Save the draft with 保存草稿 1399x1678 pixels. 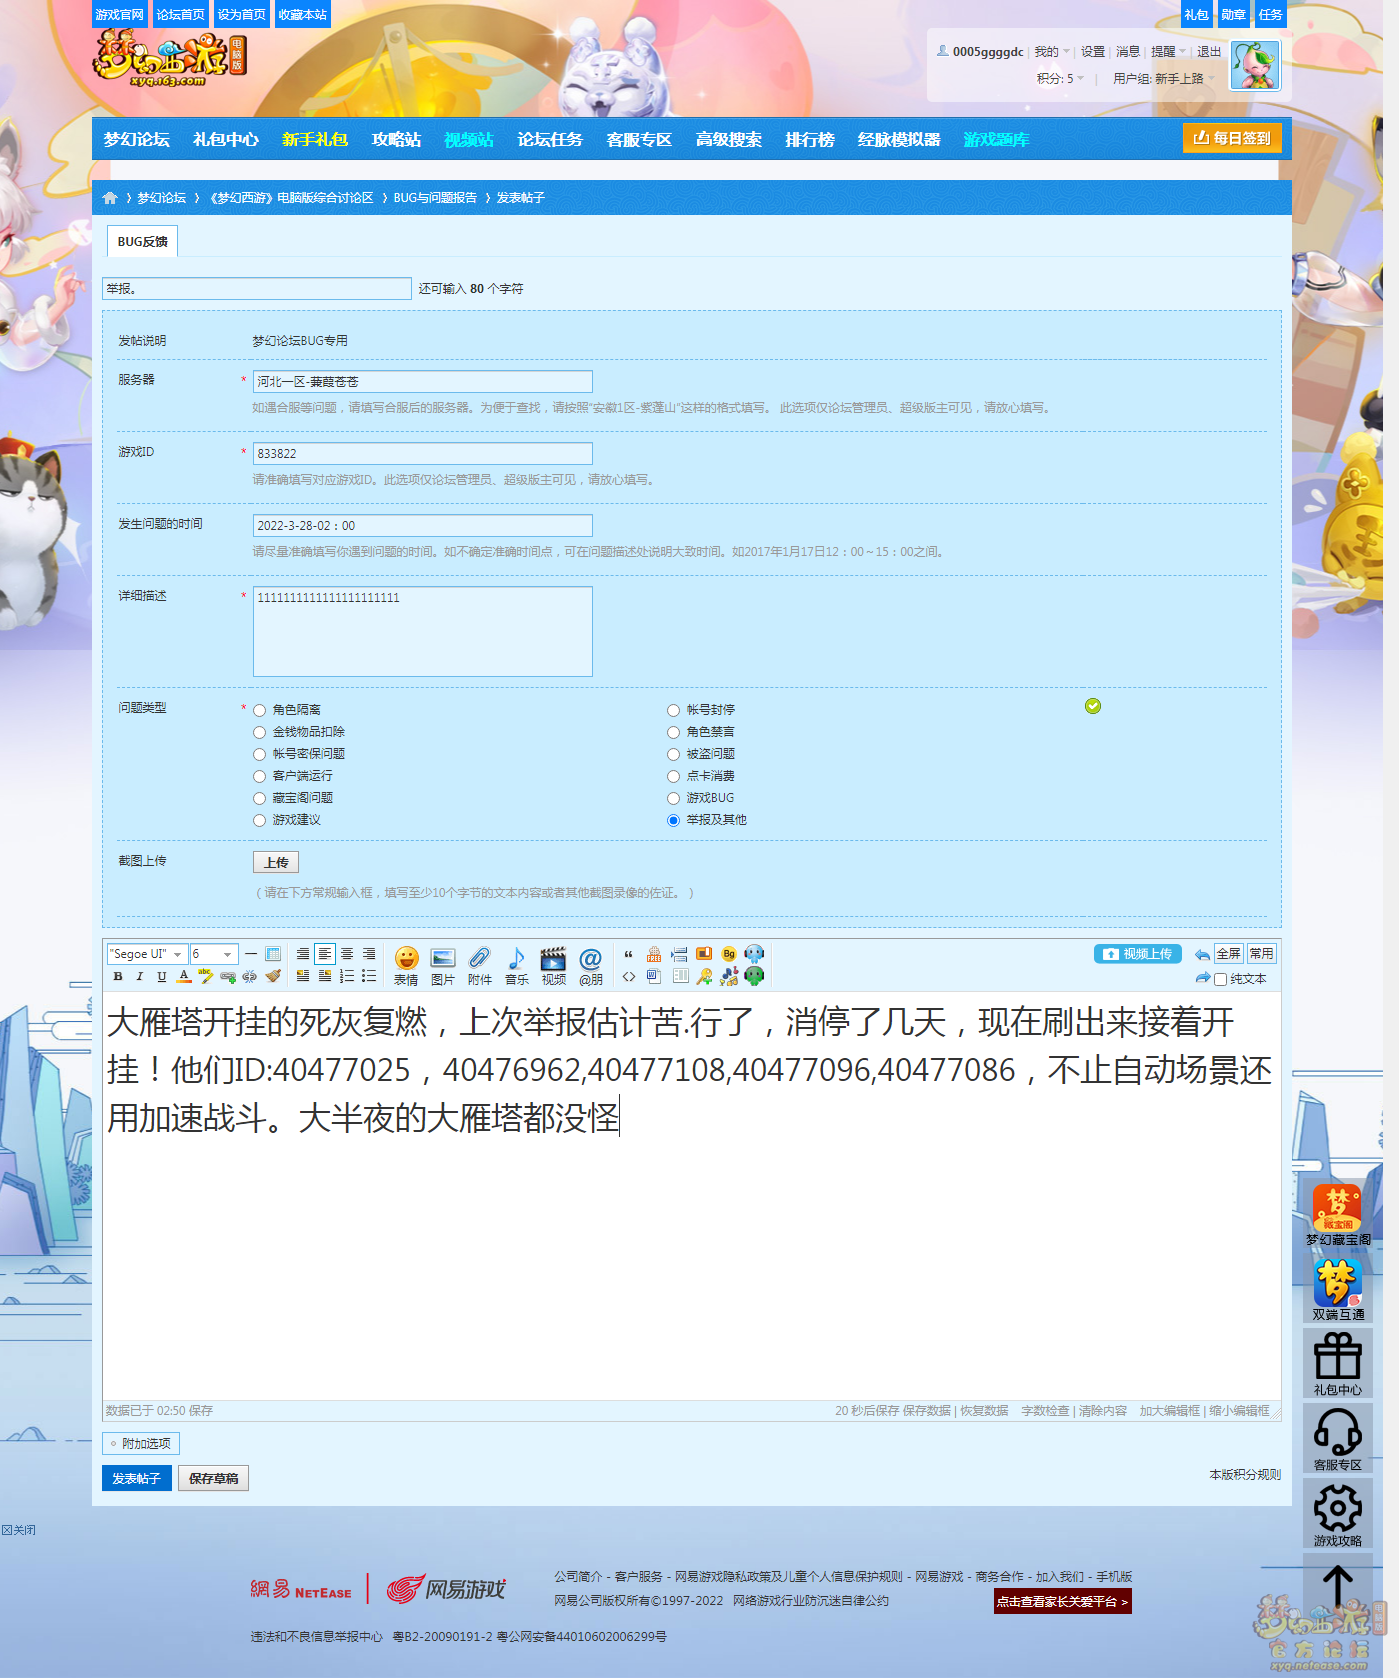[x=213, y=1478]
